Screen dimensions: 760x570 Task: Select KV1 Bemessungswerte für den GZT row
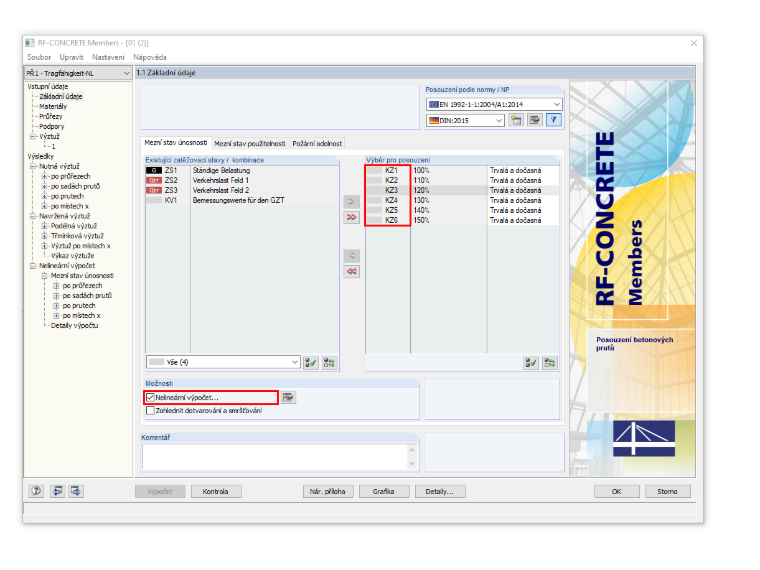[242, 200]
